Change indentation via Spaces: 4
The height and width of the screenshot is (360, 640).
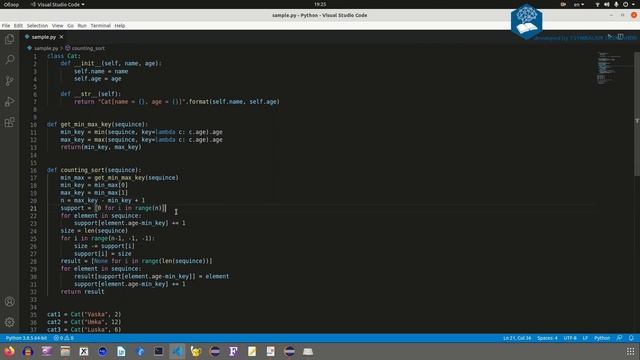(547, 338)
